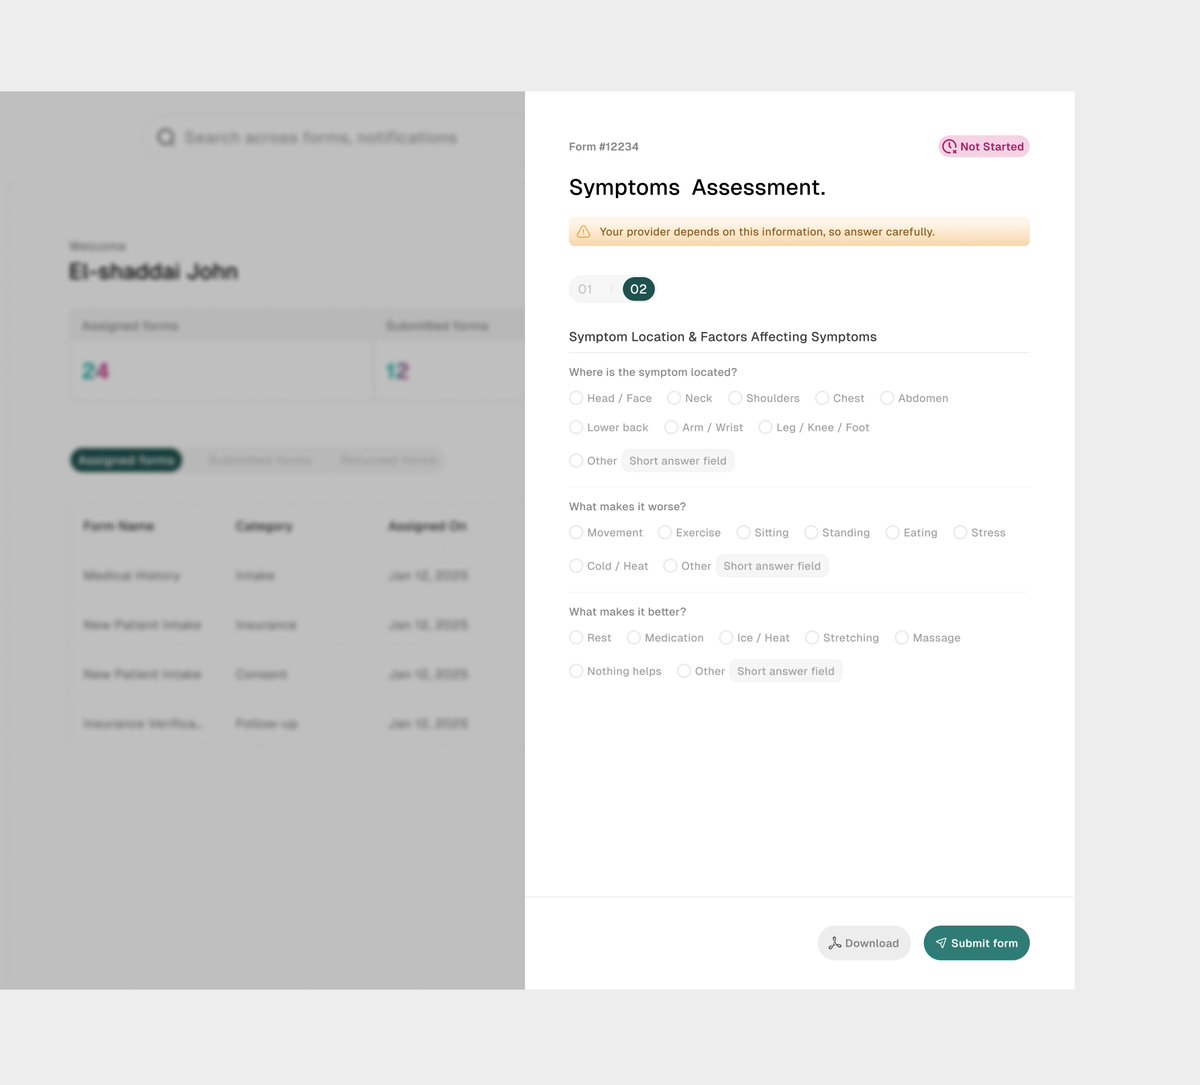The width and height of the screenshot is (1200, 1085).
Task: Click the Form #12234 label
Action: (604, 147)
